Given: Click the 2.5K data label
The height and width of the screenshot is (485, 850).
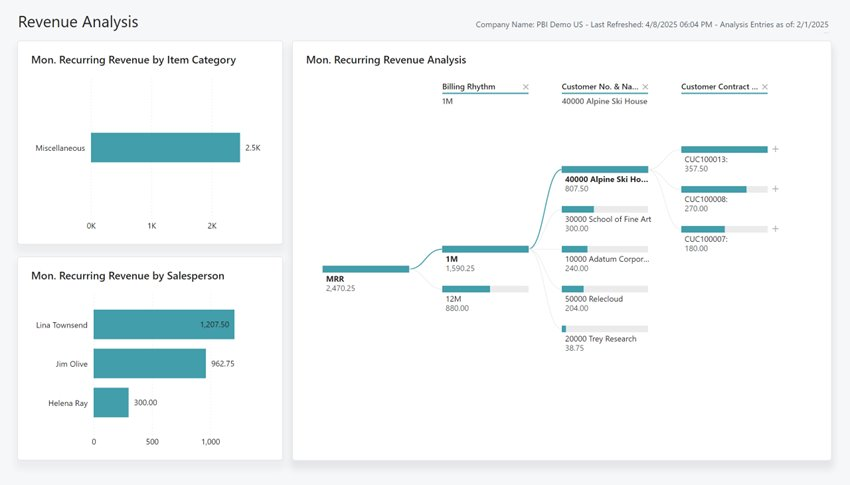Looking at the screenshot, I should click(253, 147).
